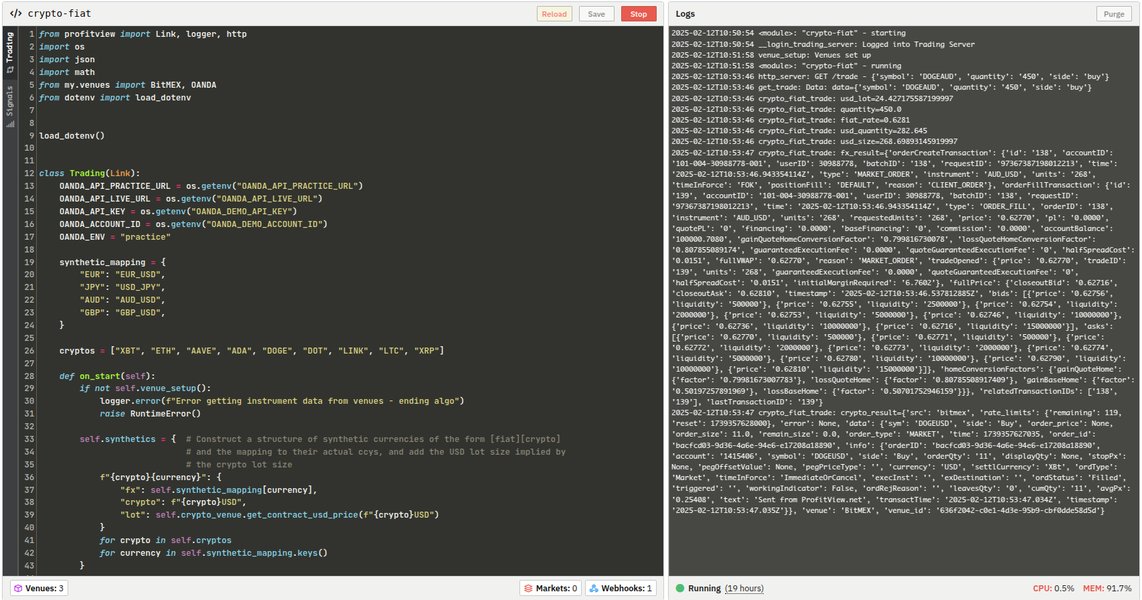Screen dimensions: 1142x600
Task: Click the 'get_trade: Data:' log entry
Action: (882, 87)
